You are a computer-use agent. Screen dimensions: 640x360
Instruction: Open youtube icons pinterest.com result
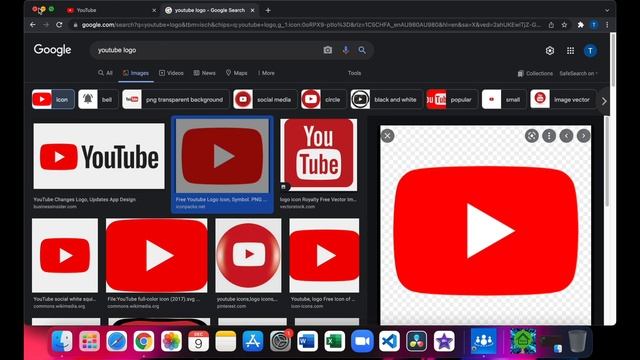pos(248,255)
